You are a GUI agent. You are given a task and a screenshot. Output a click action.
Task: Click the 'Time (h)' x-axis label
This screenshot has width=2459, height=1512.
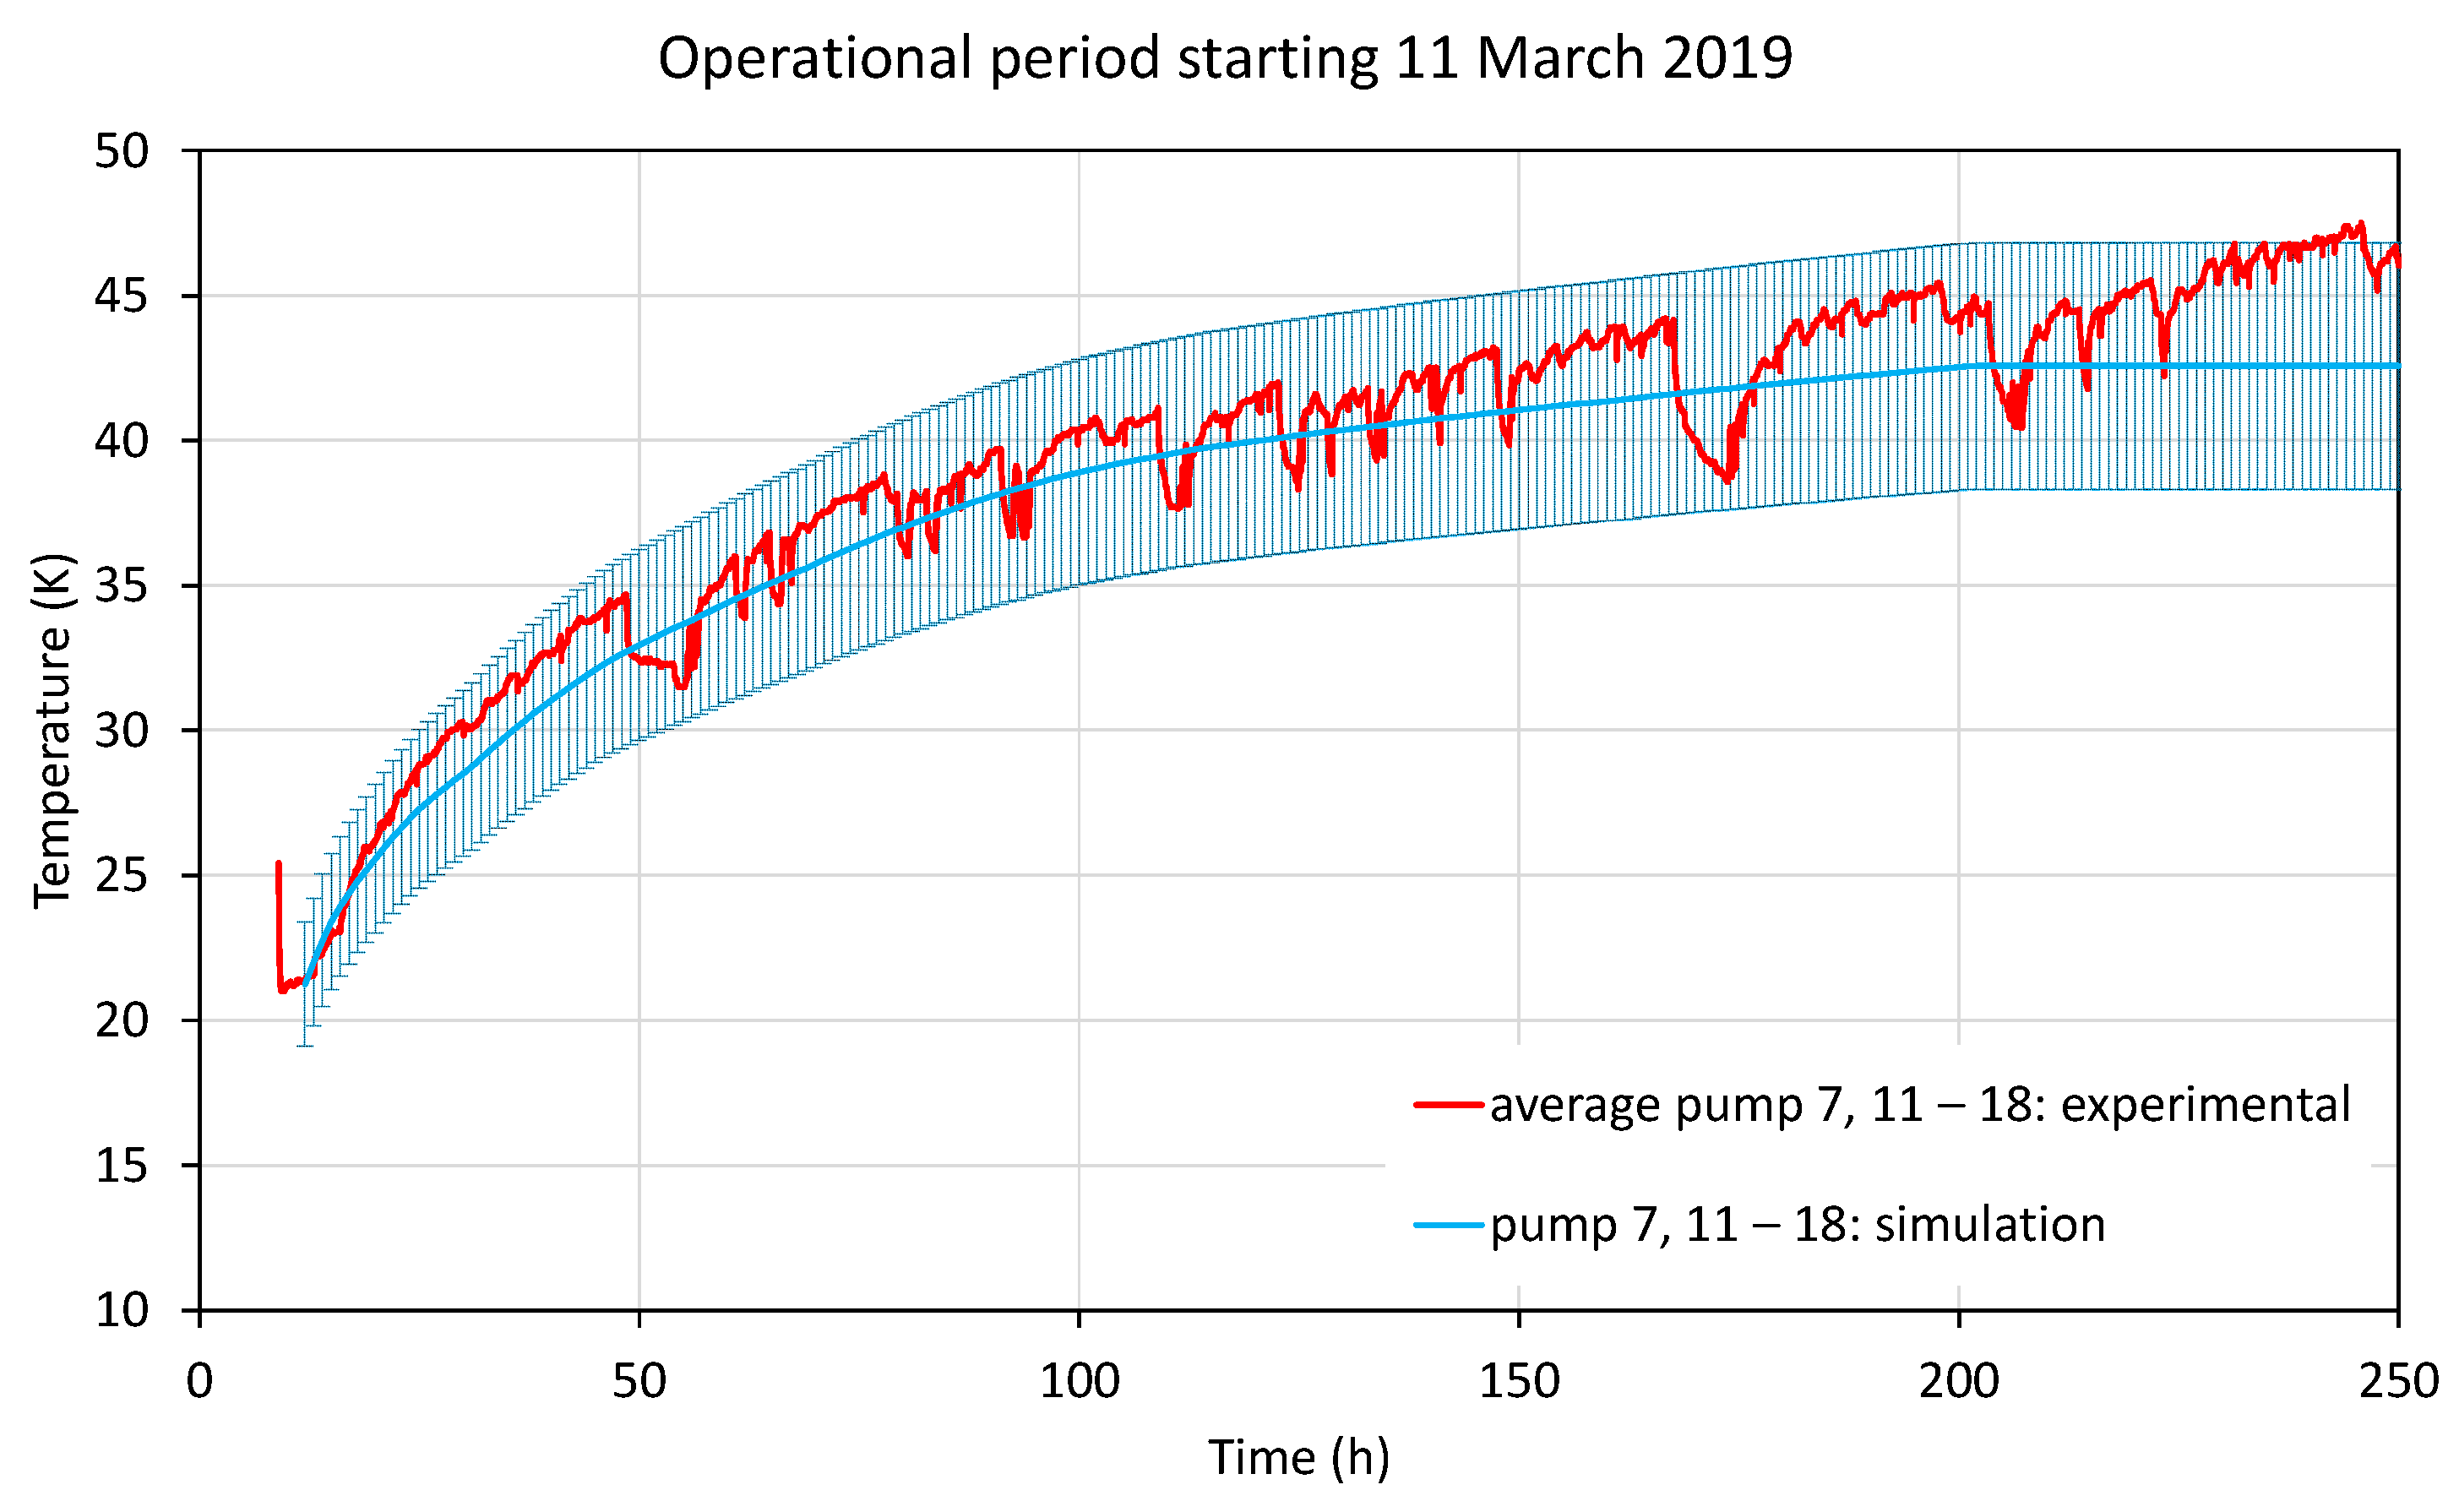click(x=1298, y=1457)
